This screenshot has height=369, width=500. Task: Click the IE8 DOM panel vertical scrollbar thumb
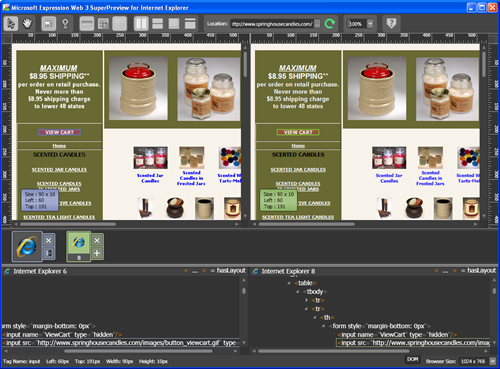[x=494, y=291]
